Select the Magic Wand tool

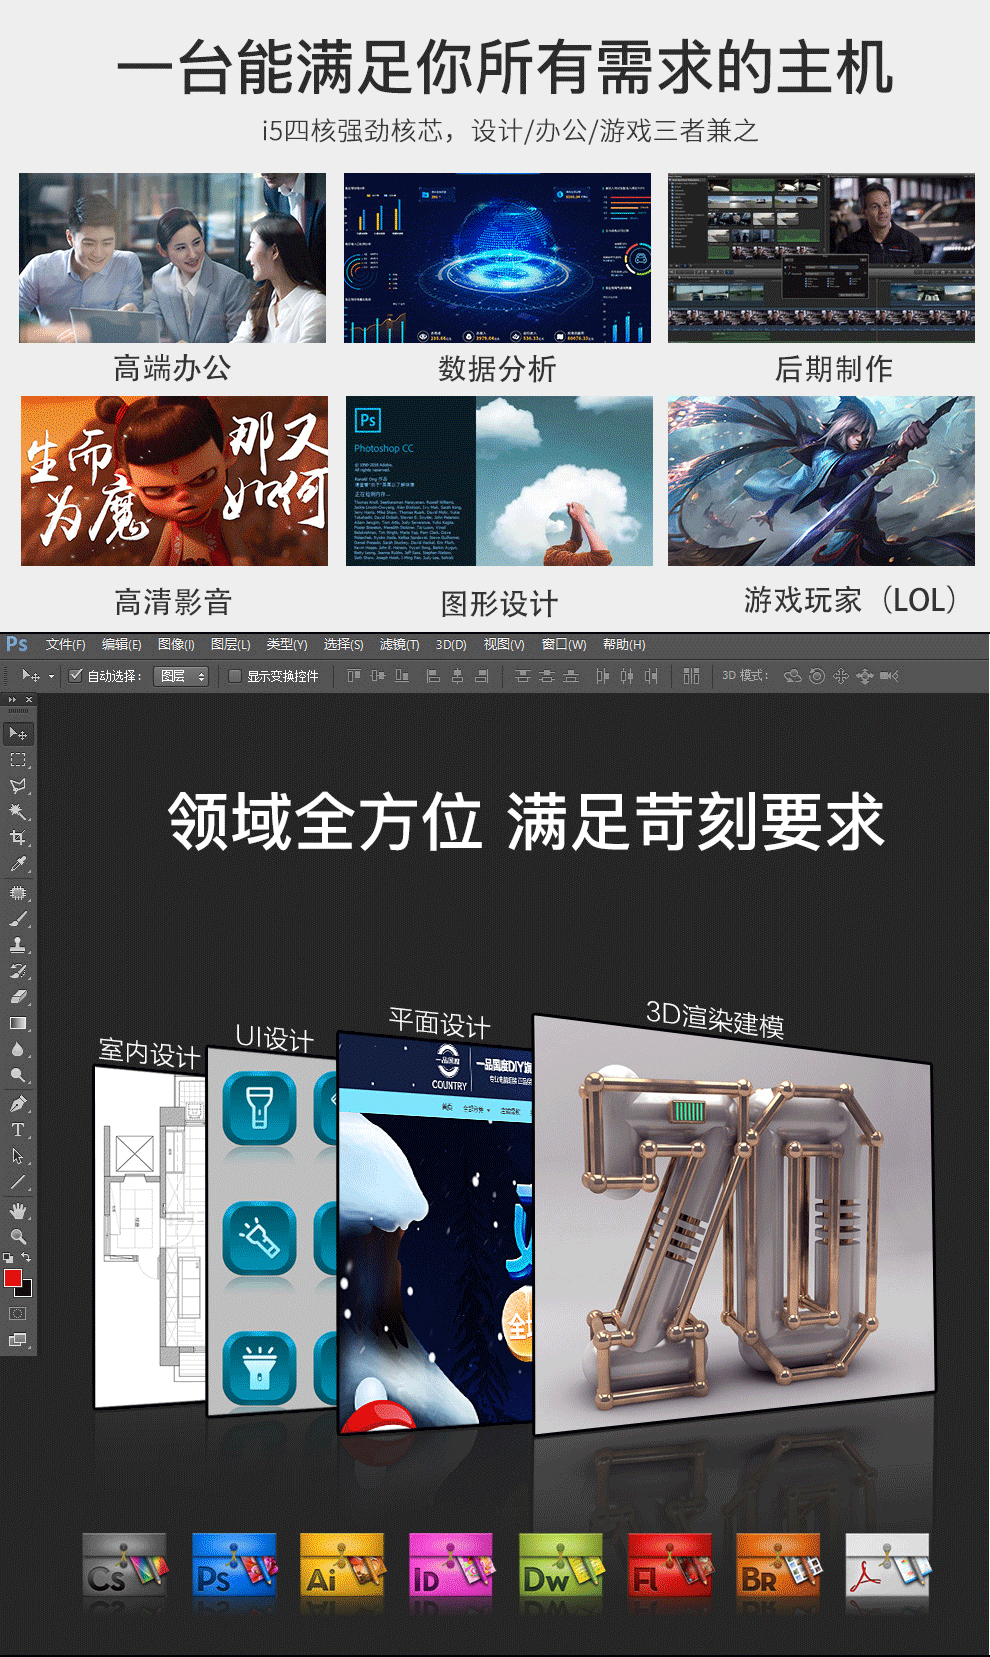tap(18, 812)
